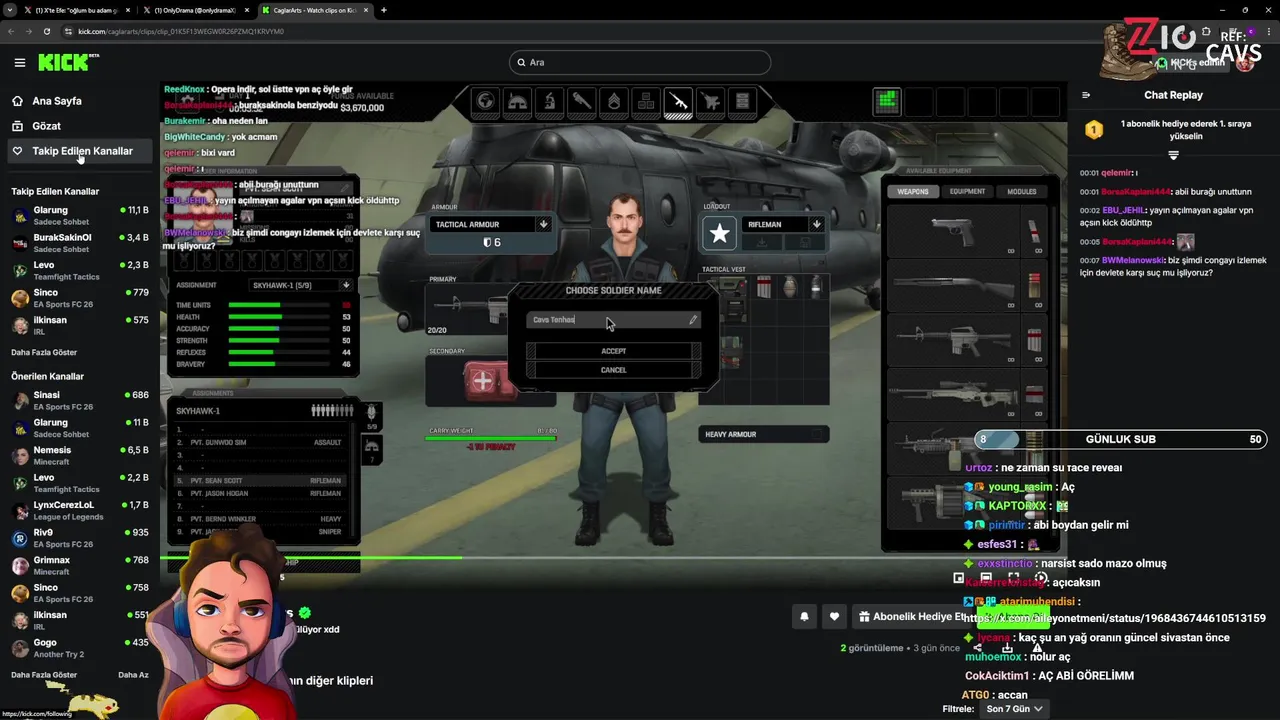Collapse recommended channels with Daha Az
The width and height of the screenshot is (1280, 720).
pyautogui.click(x=133, y=675)
